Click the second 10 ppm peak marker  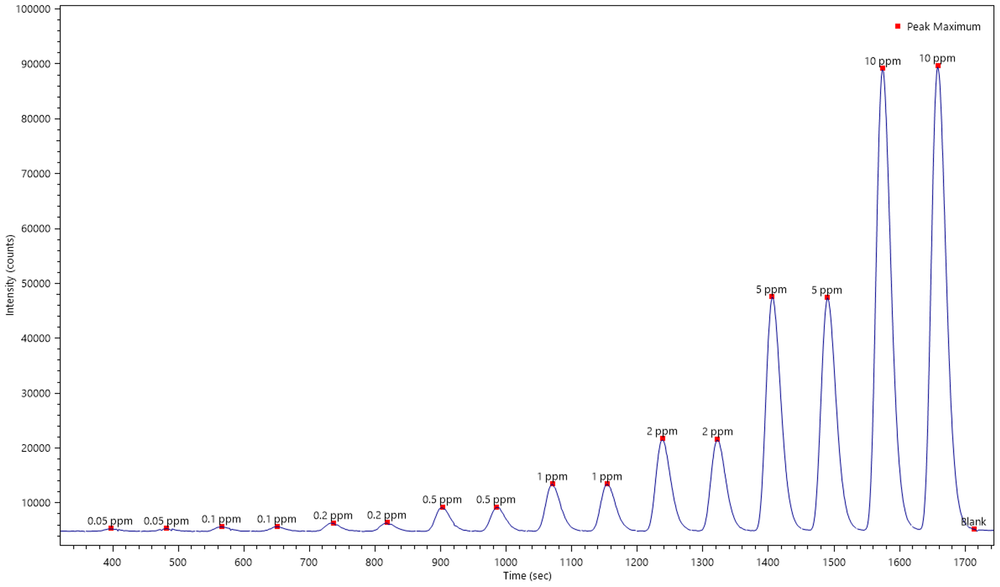937,67
